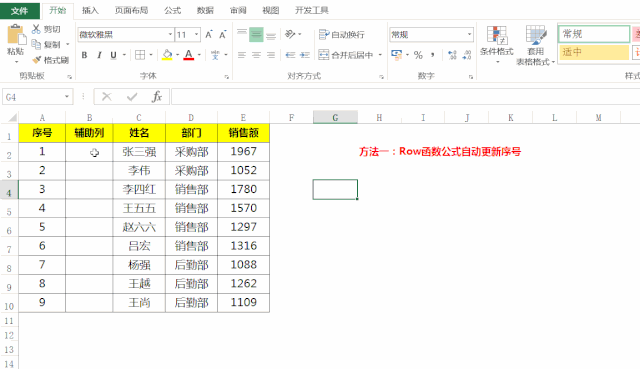Viewport: 640px width, 369px height.
Task: Toggle Italic formatting
Action: [99, 55]
